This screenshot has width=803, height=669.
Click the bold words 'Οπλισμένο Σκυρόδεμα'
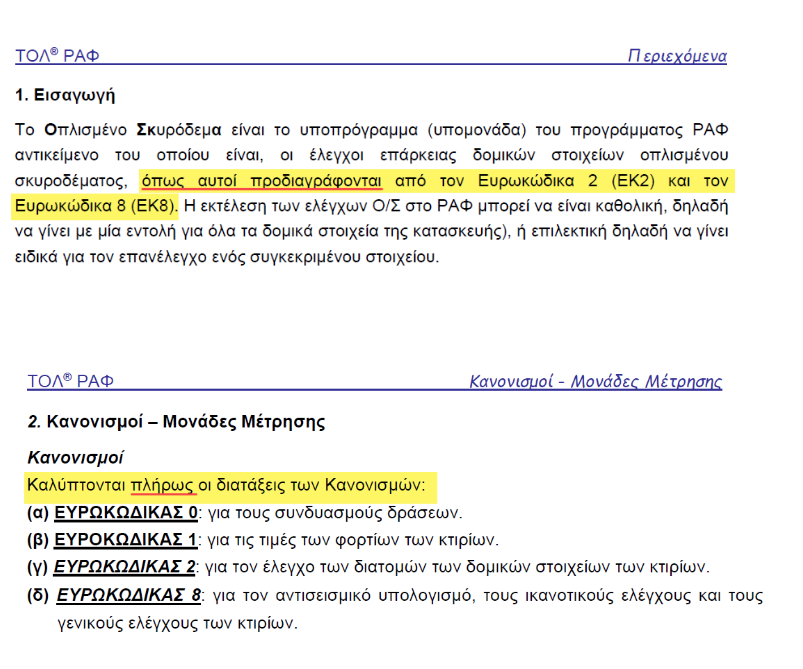pos(133,130)
